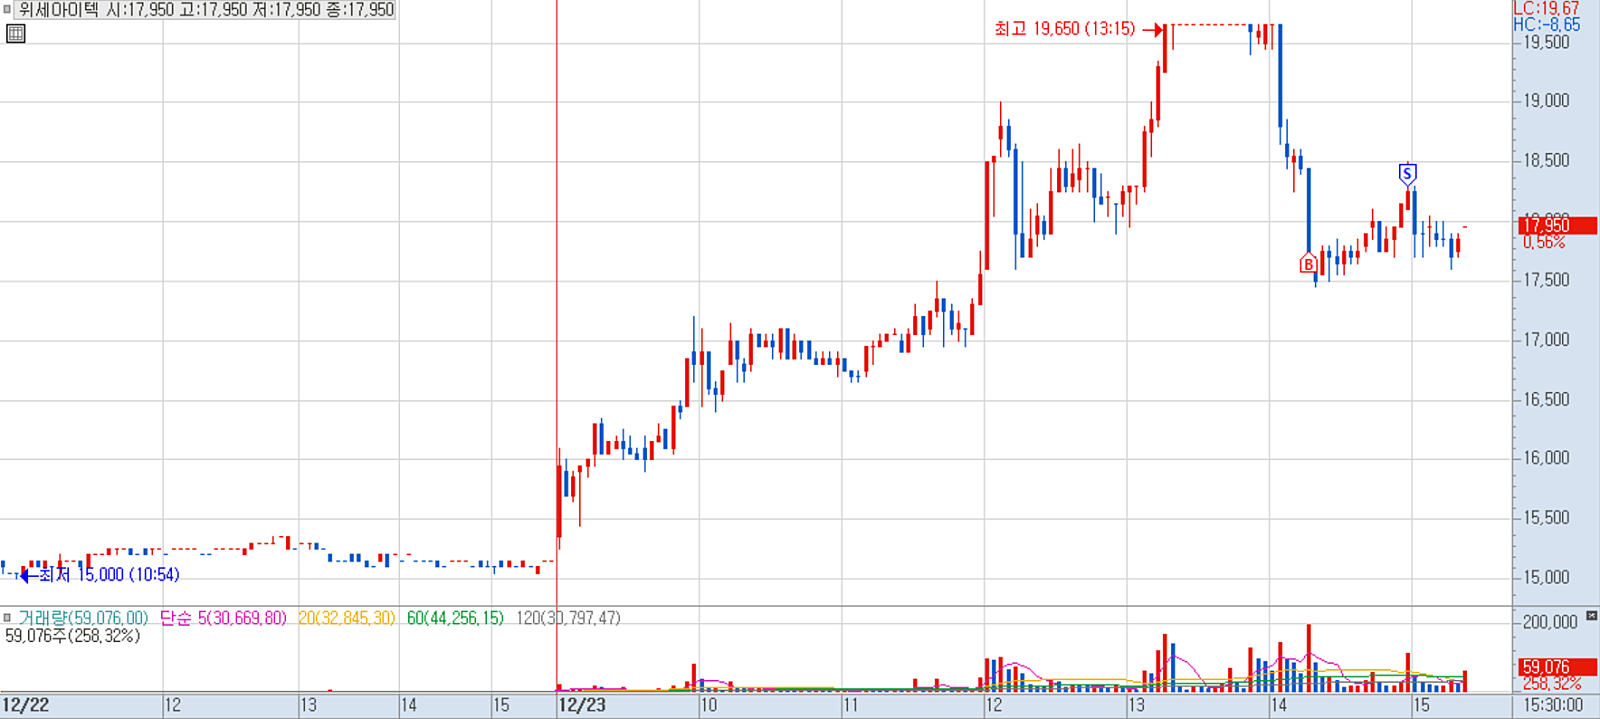
Task: Click the red 59,076 volume tag
Action: pos(1558,667)
